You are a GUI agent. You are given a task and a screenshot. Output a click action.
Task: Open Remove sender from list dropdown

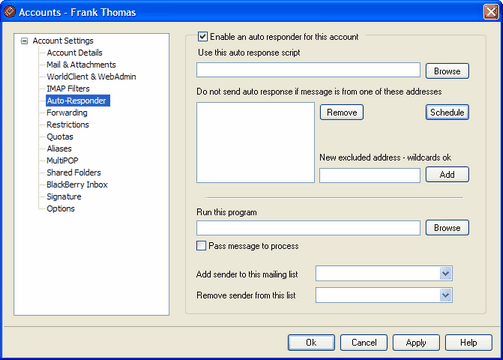[445, 295]
